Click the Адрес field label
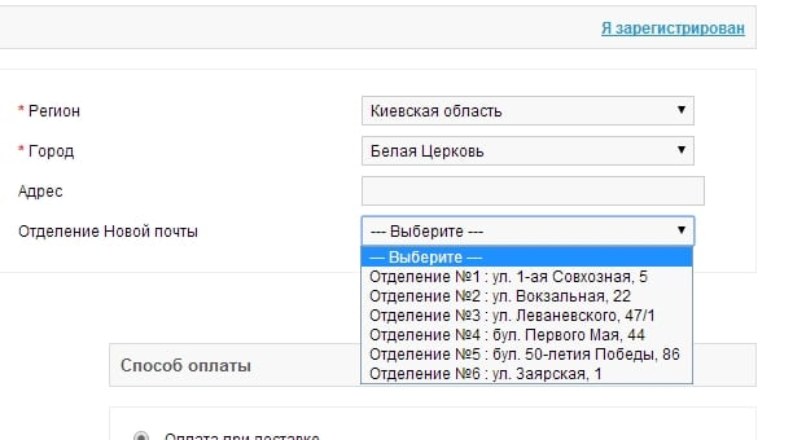The height and width of the screenshot is (440, 806). pyautogui.click(x=40, y=191)
